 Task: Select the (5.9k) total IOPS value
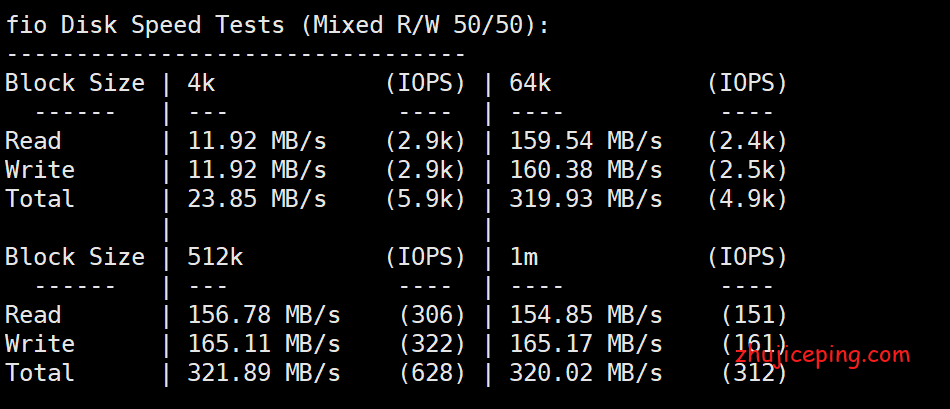pyautogui.click(x=425, y=199)
